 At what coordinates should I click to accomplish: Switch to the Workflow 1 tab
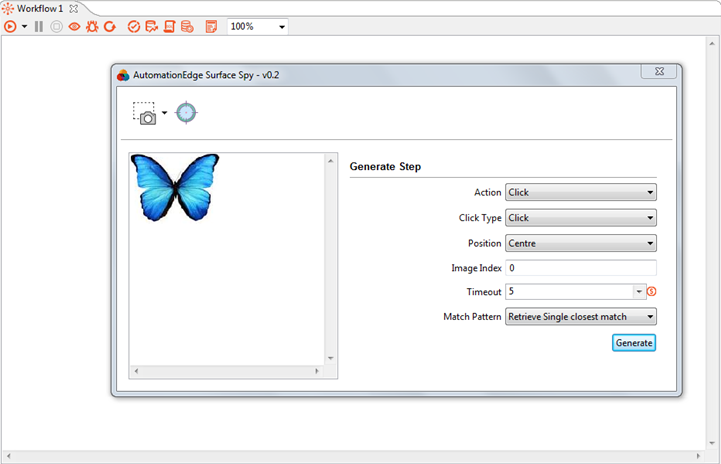pos(40,8)
